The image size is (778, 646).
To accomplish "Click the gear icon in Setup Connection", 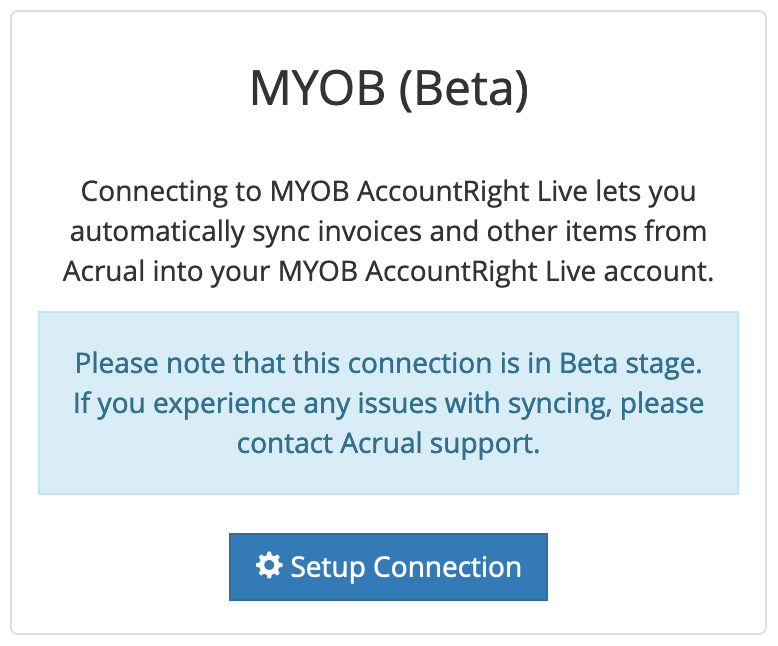I will [x=268, y=567].
